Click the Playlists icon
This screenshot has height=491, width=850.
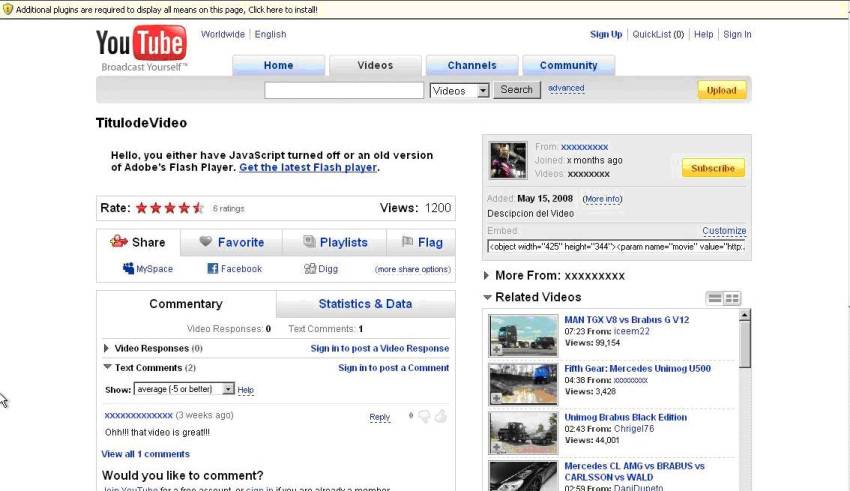tap(309, 241)
